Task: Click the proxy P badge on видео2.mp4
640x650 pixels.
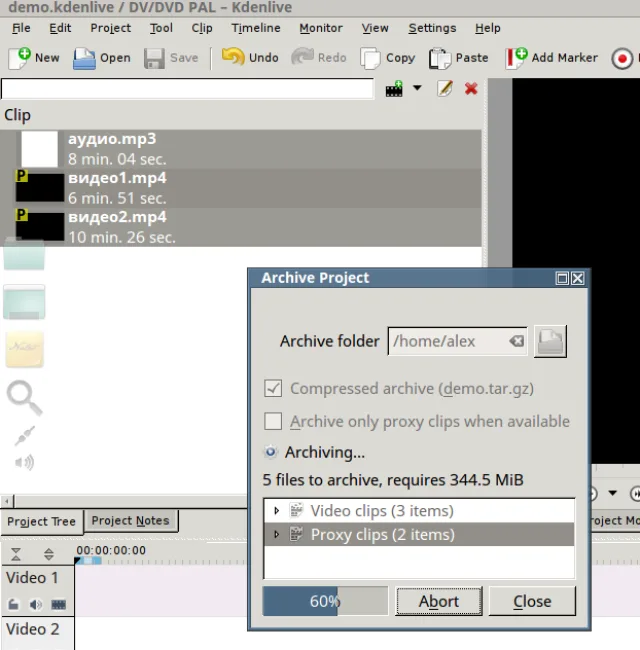Action: (22, 215)
